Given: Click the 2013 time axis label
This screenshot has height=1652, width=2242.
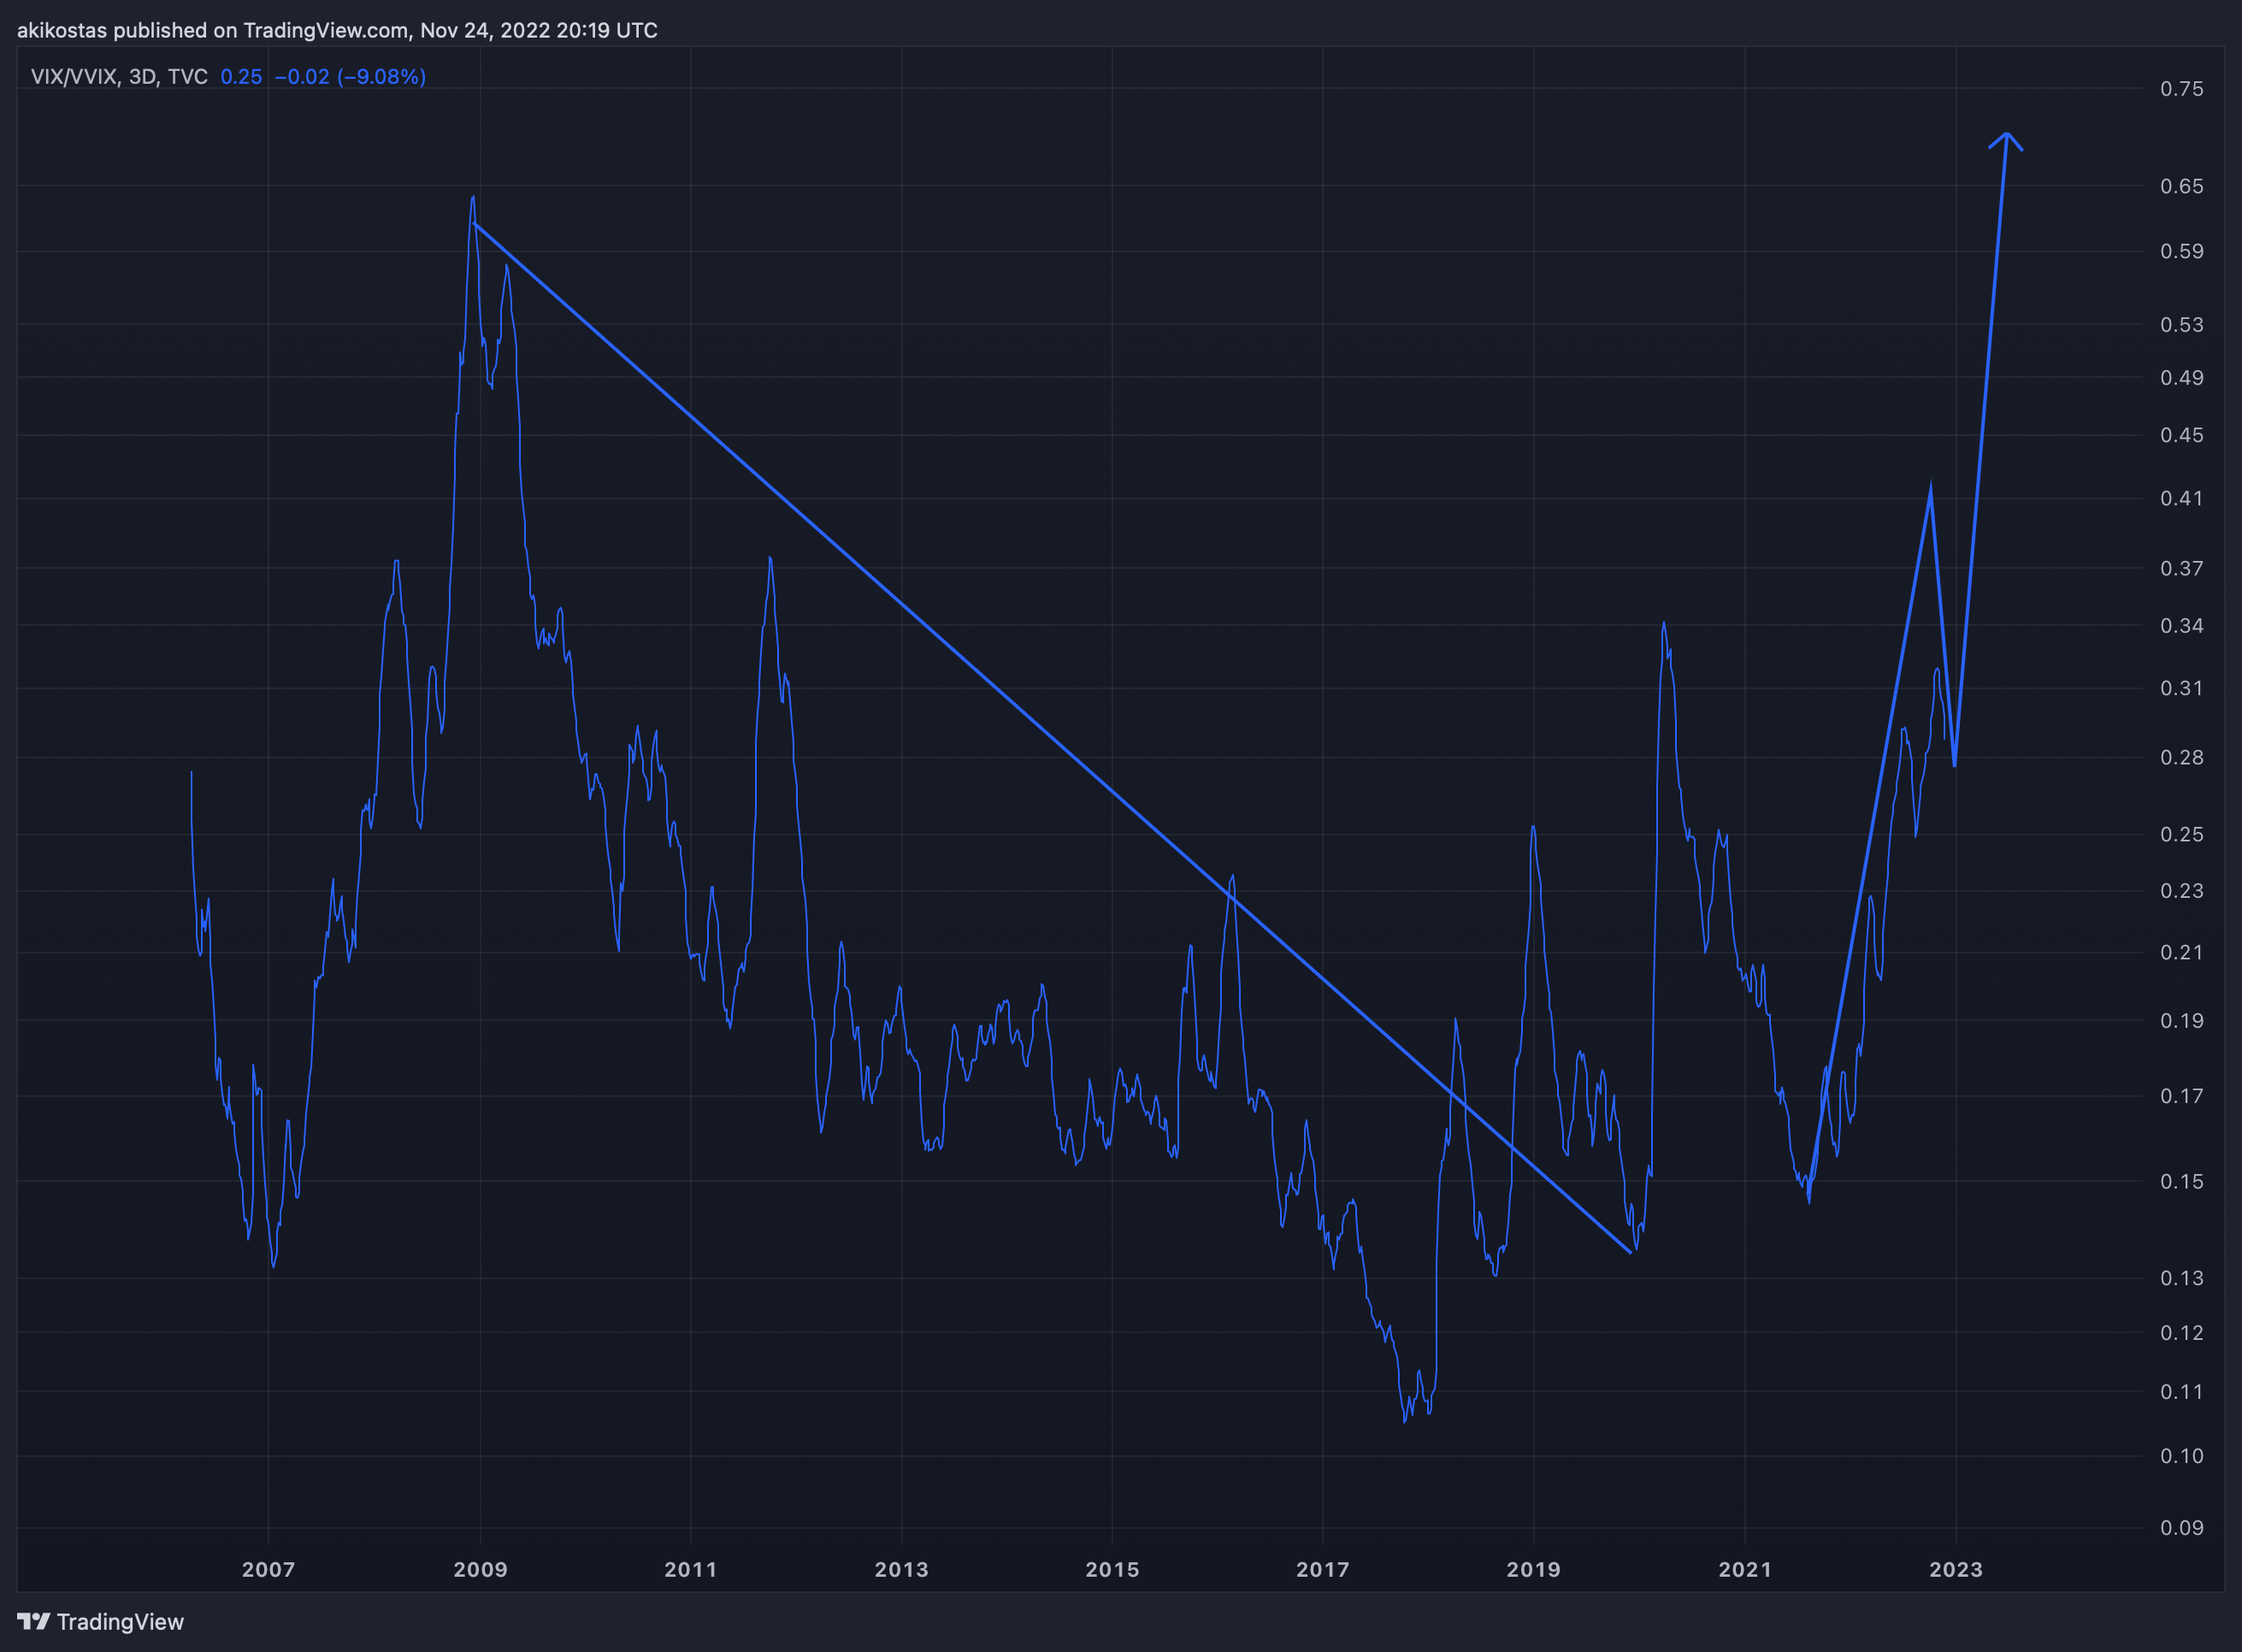Looking at the screenshot, I should (x=902, y=1569).
